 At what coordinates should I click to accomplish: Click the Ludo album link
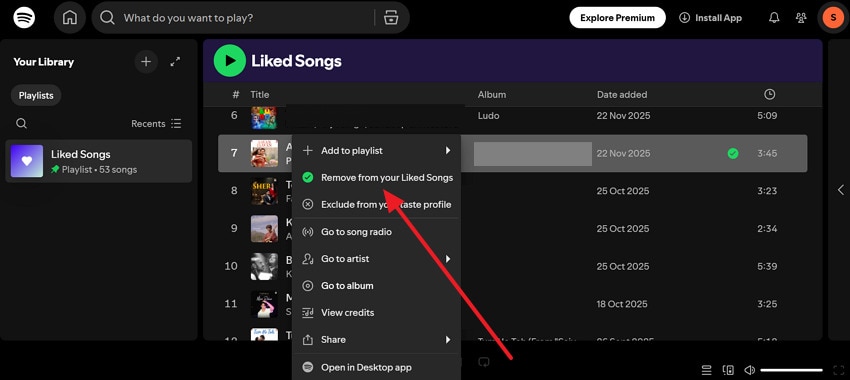click(488, 115)
